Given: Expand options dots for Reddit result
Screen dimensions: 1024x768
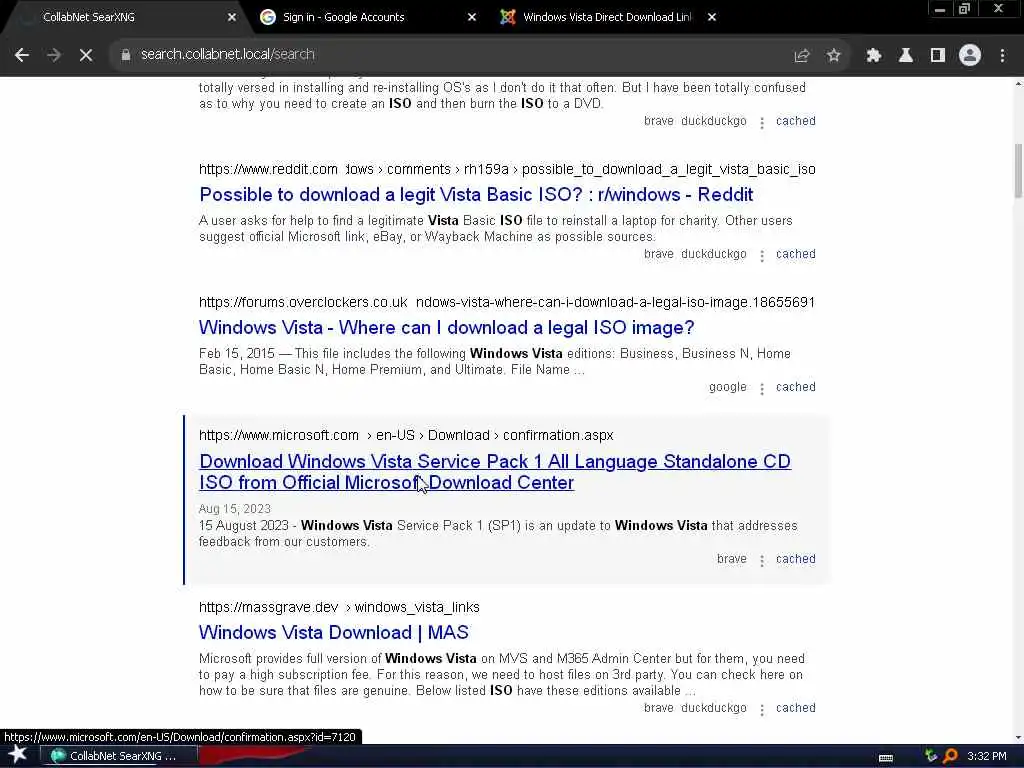Looking at the screenshot, I should [761, 255].
